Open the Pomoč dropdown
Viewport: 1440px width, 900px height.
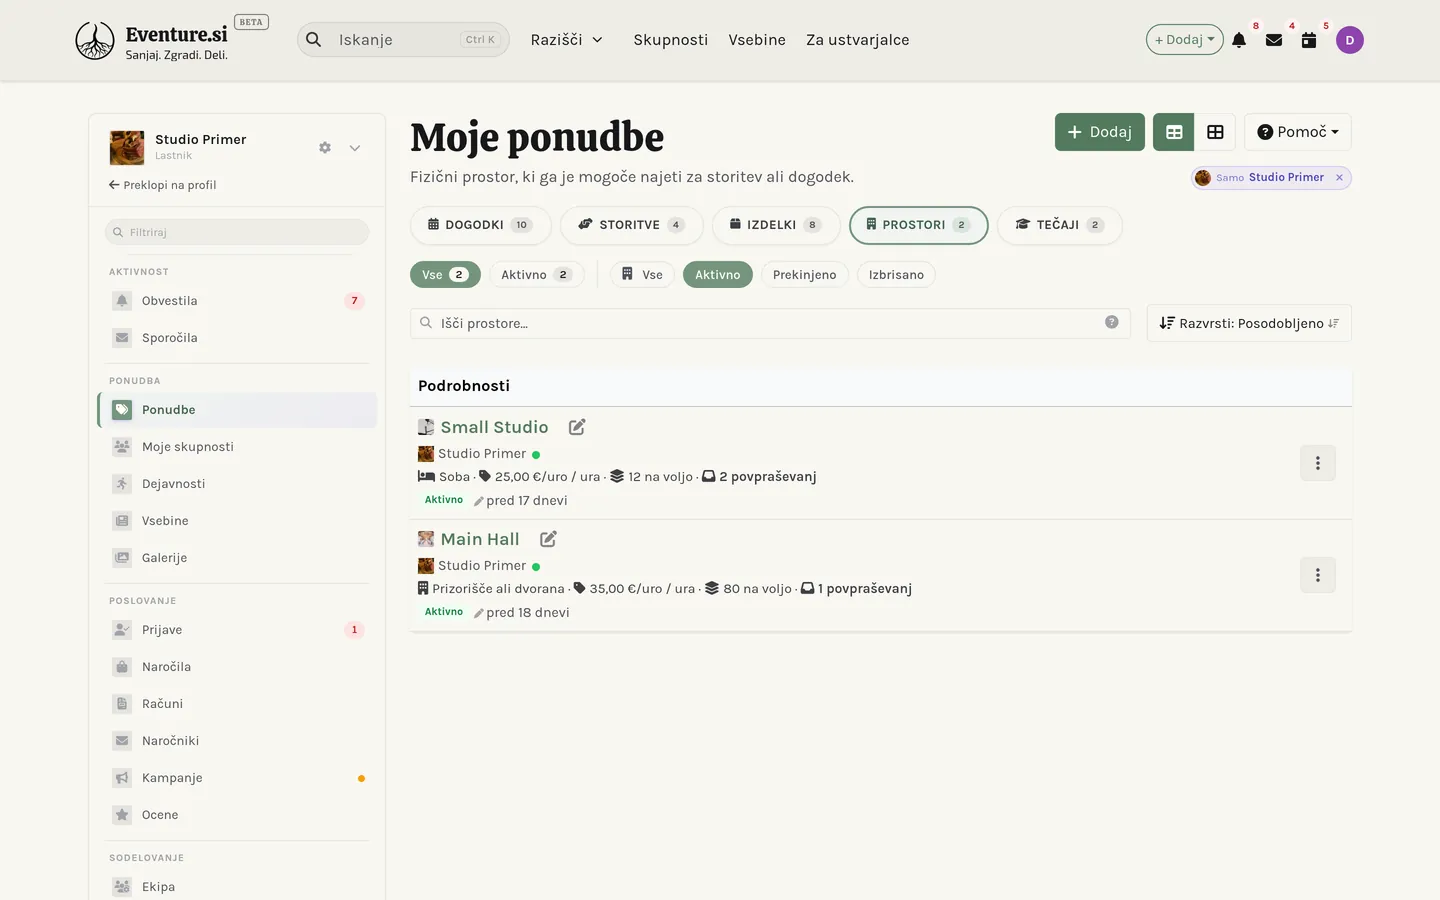tap(1298, 132)
